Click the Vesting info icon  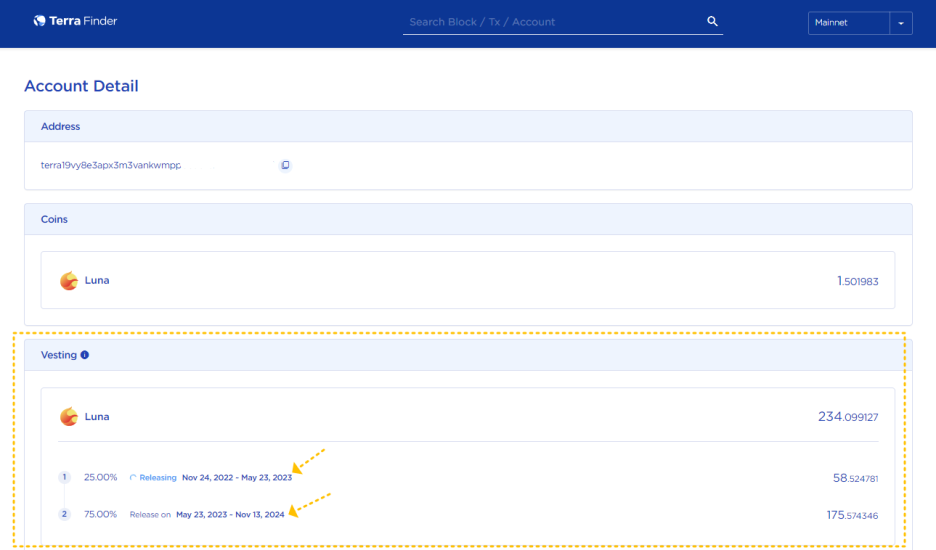pyautogui.click(x=85, y=355)
